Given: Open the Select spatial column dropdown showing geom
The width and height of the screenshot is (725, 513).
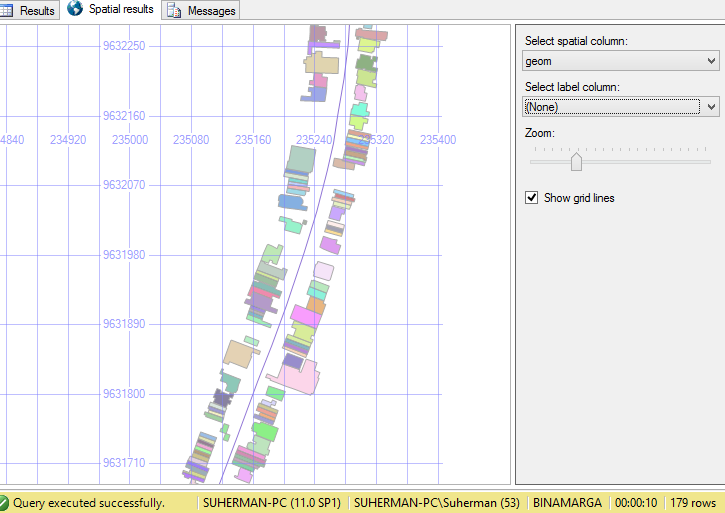Looking at the screenshot, I should pyautogui.click(x=621, y=62).
